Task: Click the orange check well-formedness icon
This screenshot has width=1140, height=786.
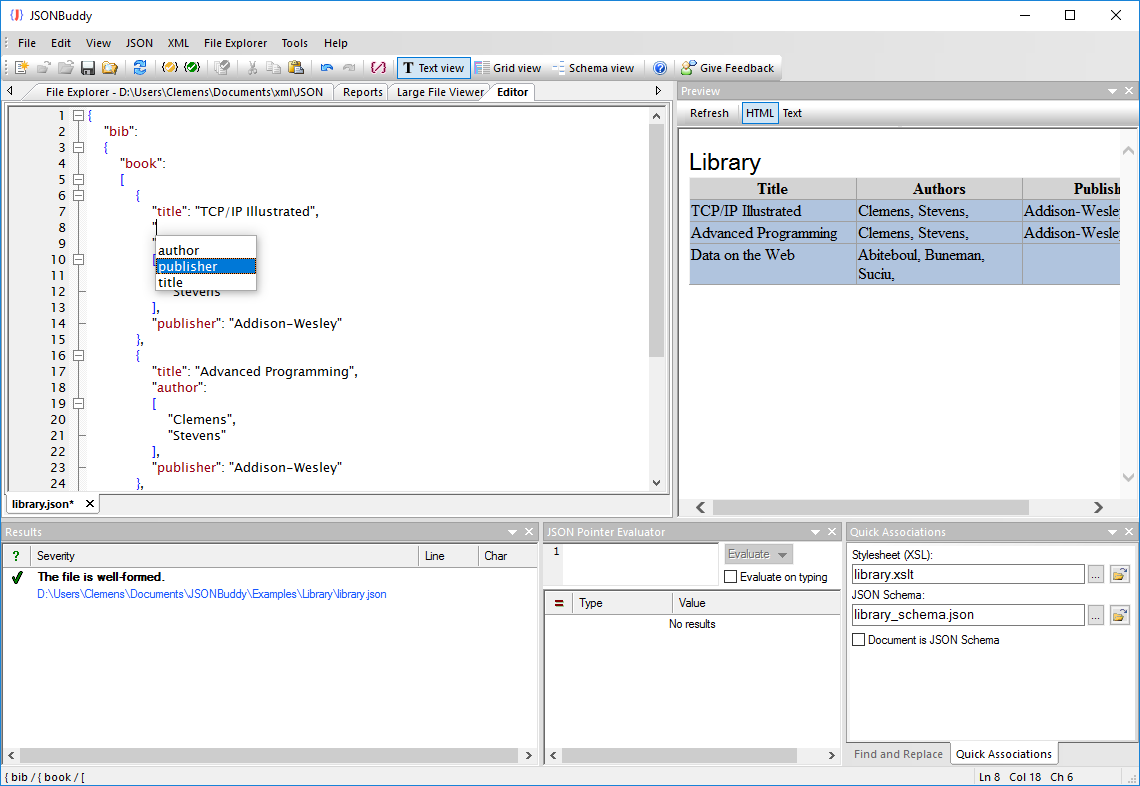Action: click(169, 68)
